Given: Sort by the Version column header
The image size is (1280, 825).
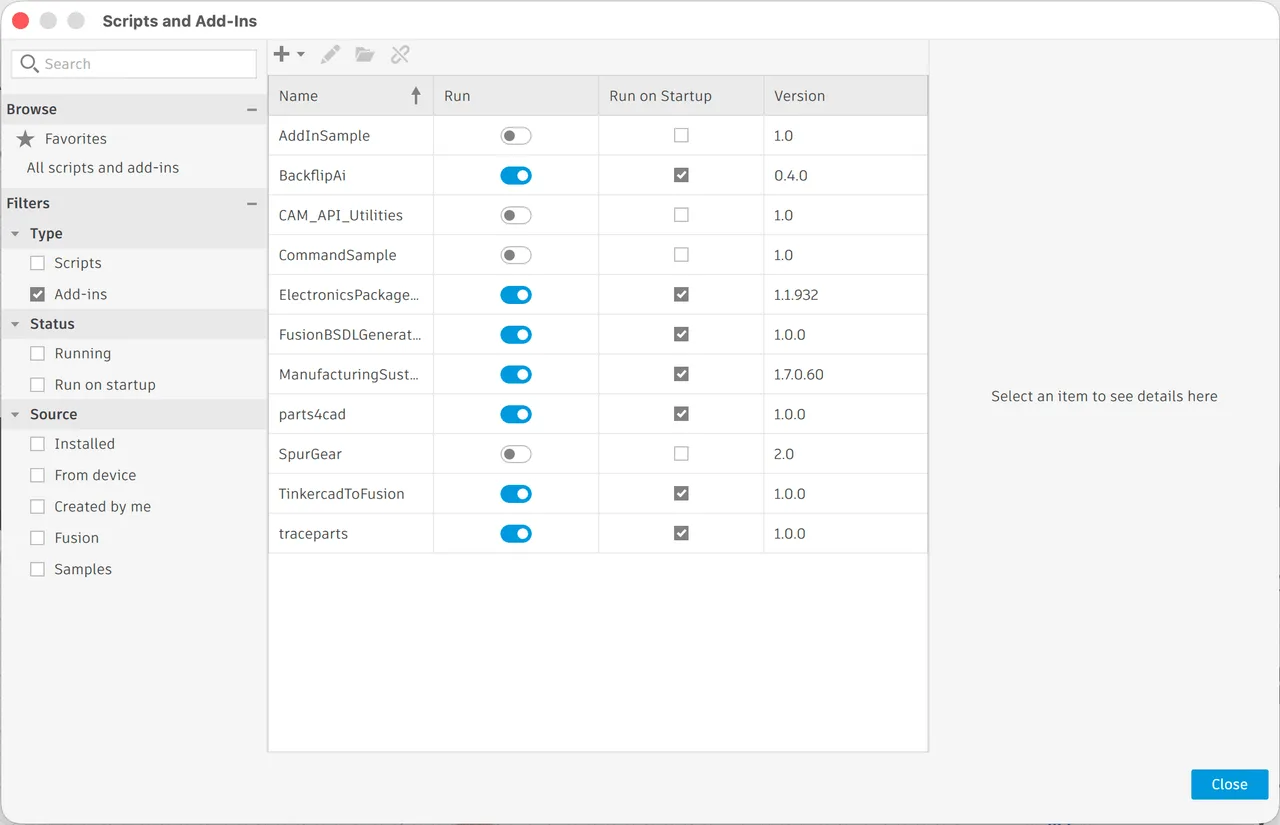Looking at the screenshot, I should point(846,96).
